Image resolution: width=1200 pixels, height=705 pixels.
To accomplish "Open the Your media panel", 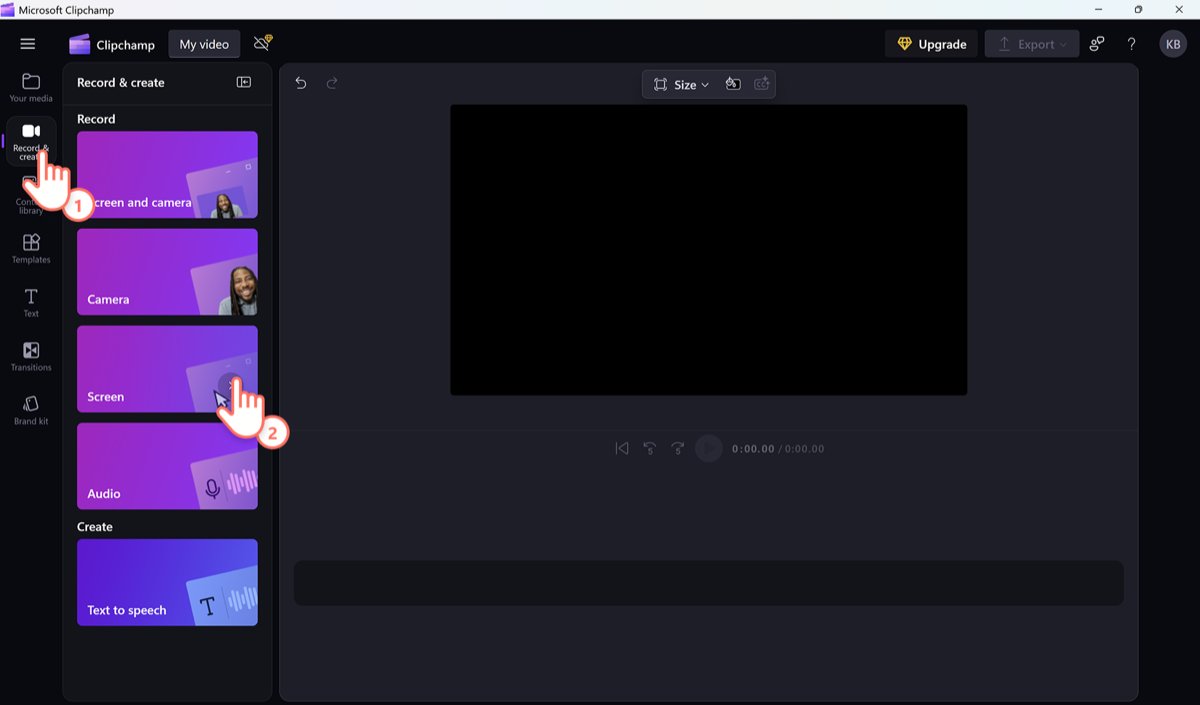I will (x=30, y=87).
